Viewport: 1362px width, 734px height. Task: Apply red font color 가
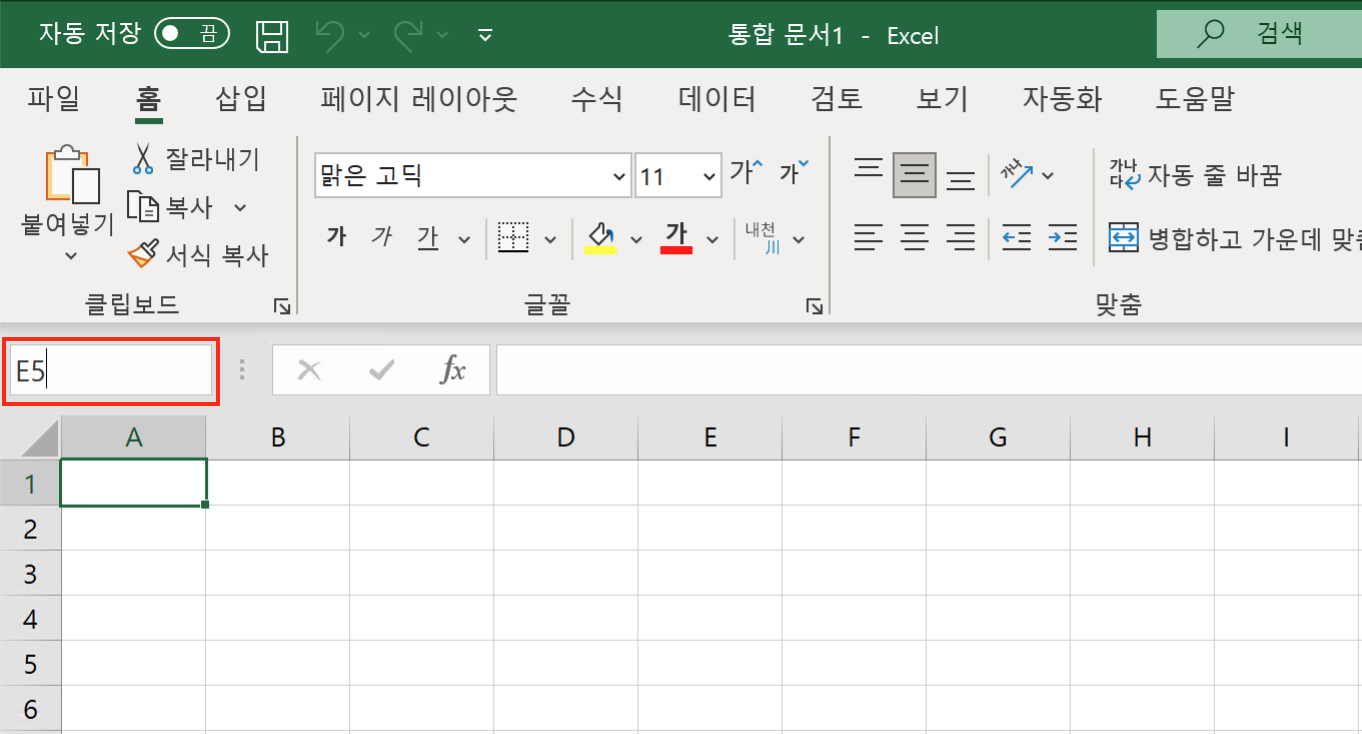(677, 238)
